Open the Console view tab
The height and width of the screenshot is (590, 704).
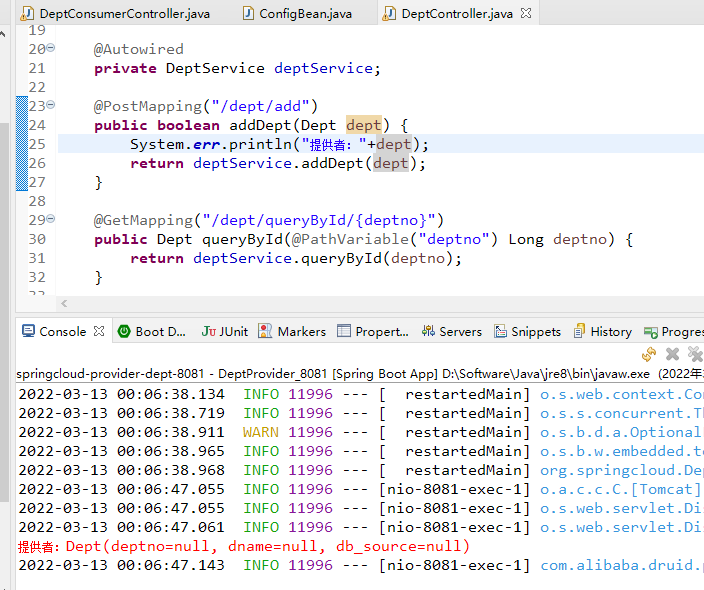point(63,331)
